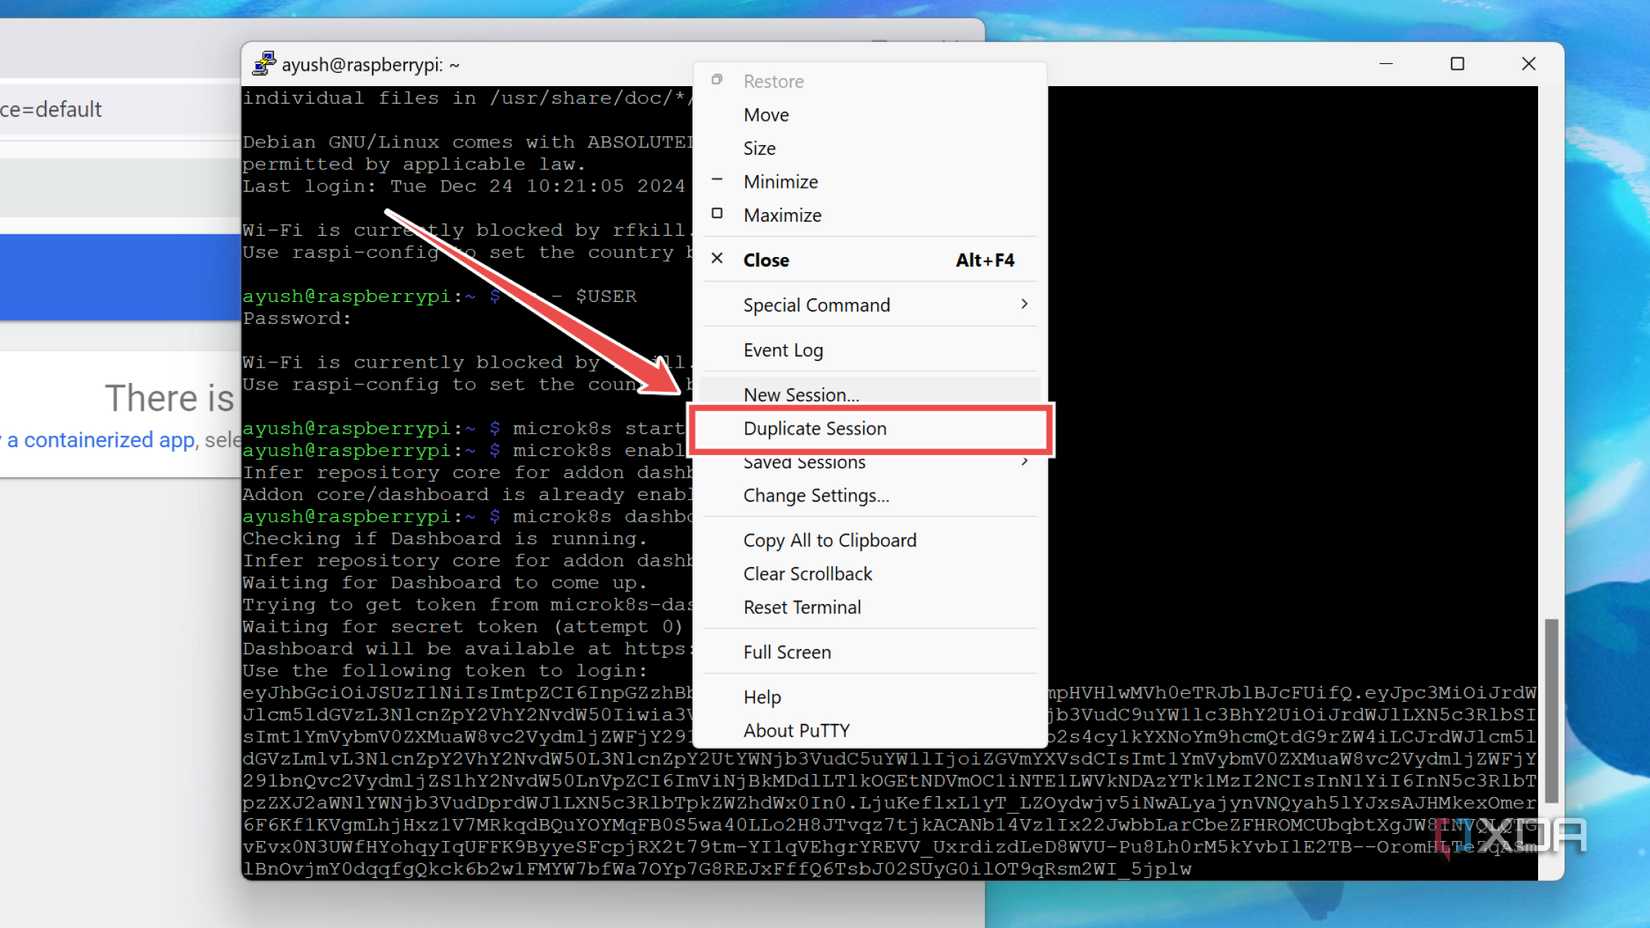Switch to Full Screen from the menu
1650x928 pixels.
point(869,652)
